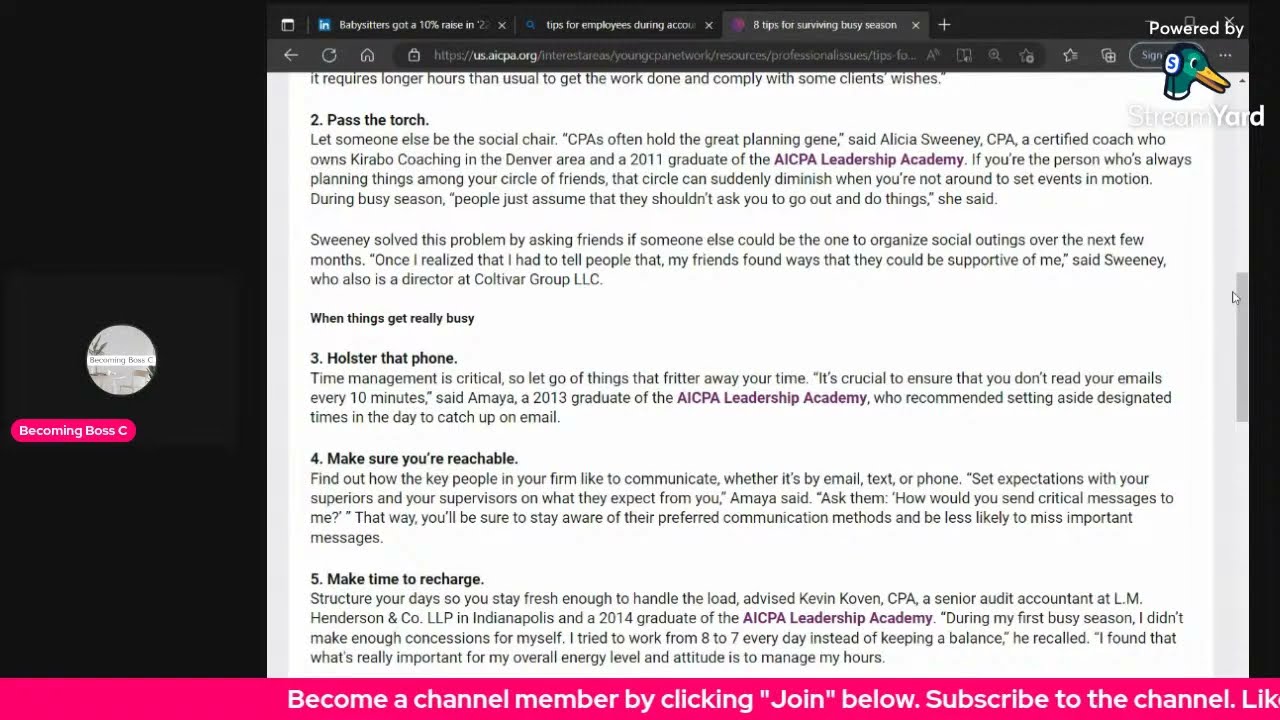Click the heading '3. Holster that phone.'
1280x720 pixels.
(384, 358)
